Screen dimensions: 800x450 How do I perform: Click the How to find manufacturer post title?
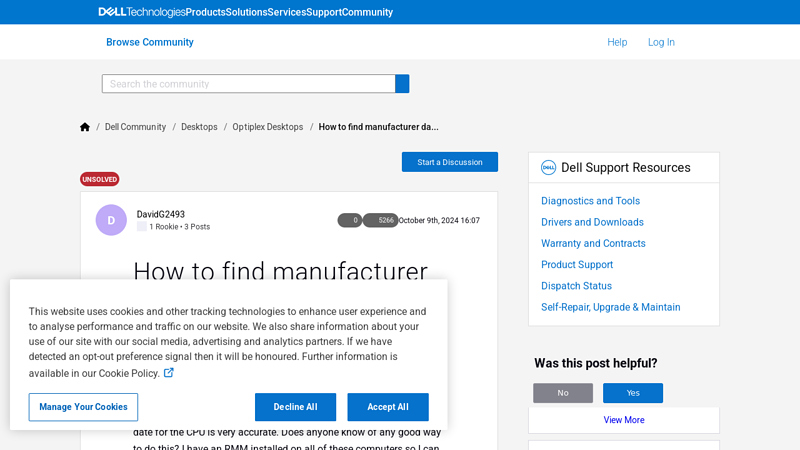click(281, 270)
